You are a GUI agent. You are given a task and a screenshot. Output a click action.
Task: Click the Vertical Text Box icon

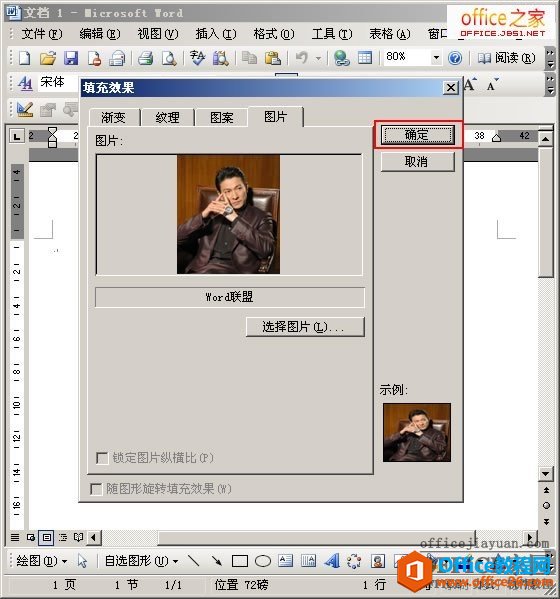308,561
